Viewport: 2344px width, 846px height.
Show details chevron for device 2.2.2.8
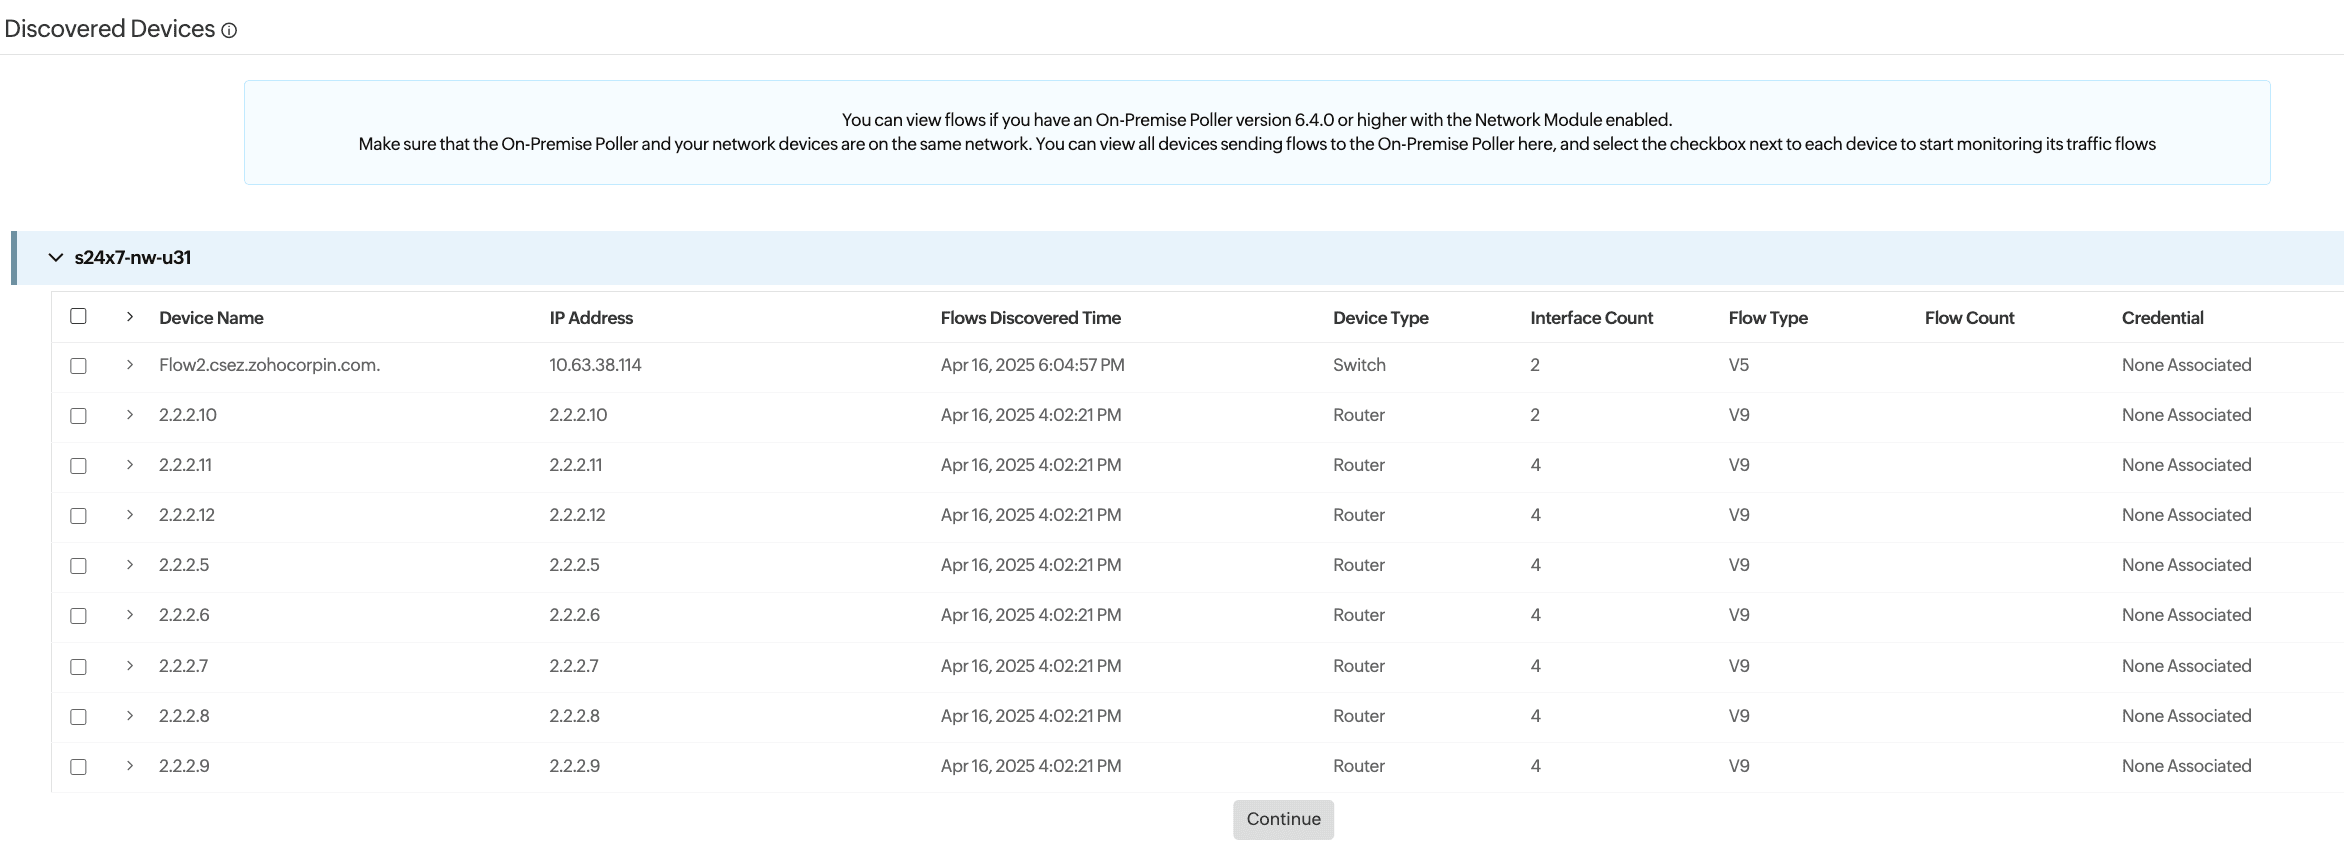click(x=130, y=716)
